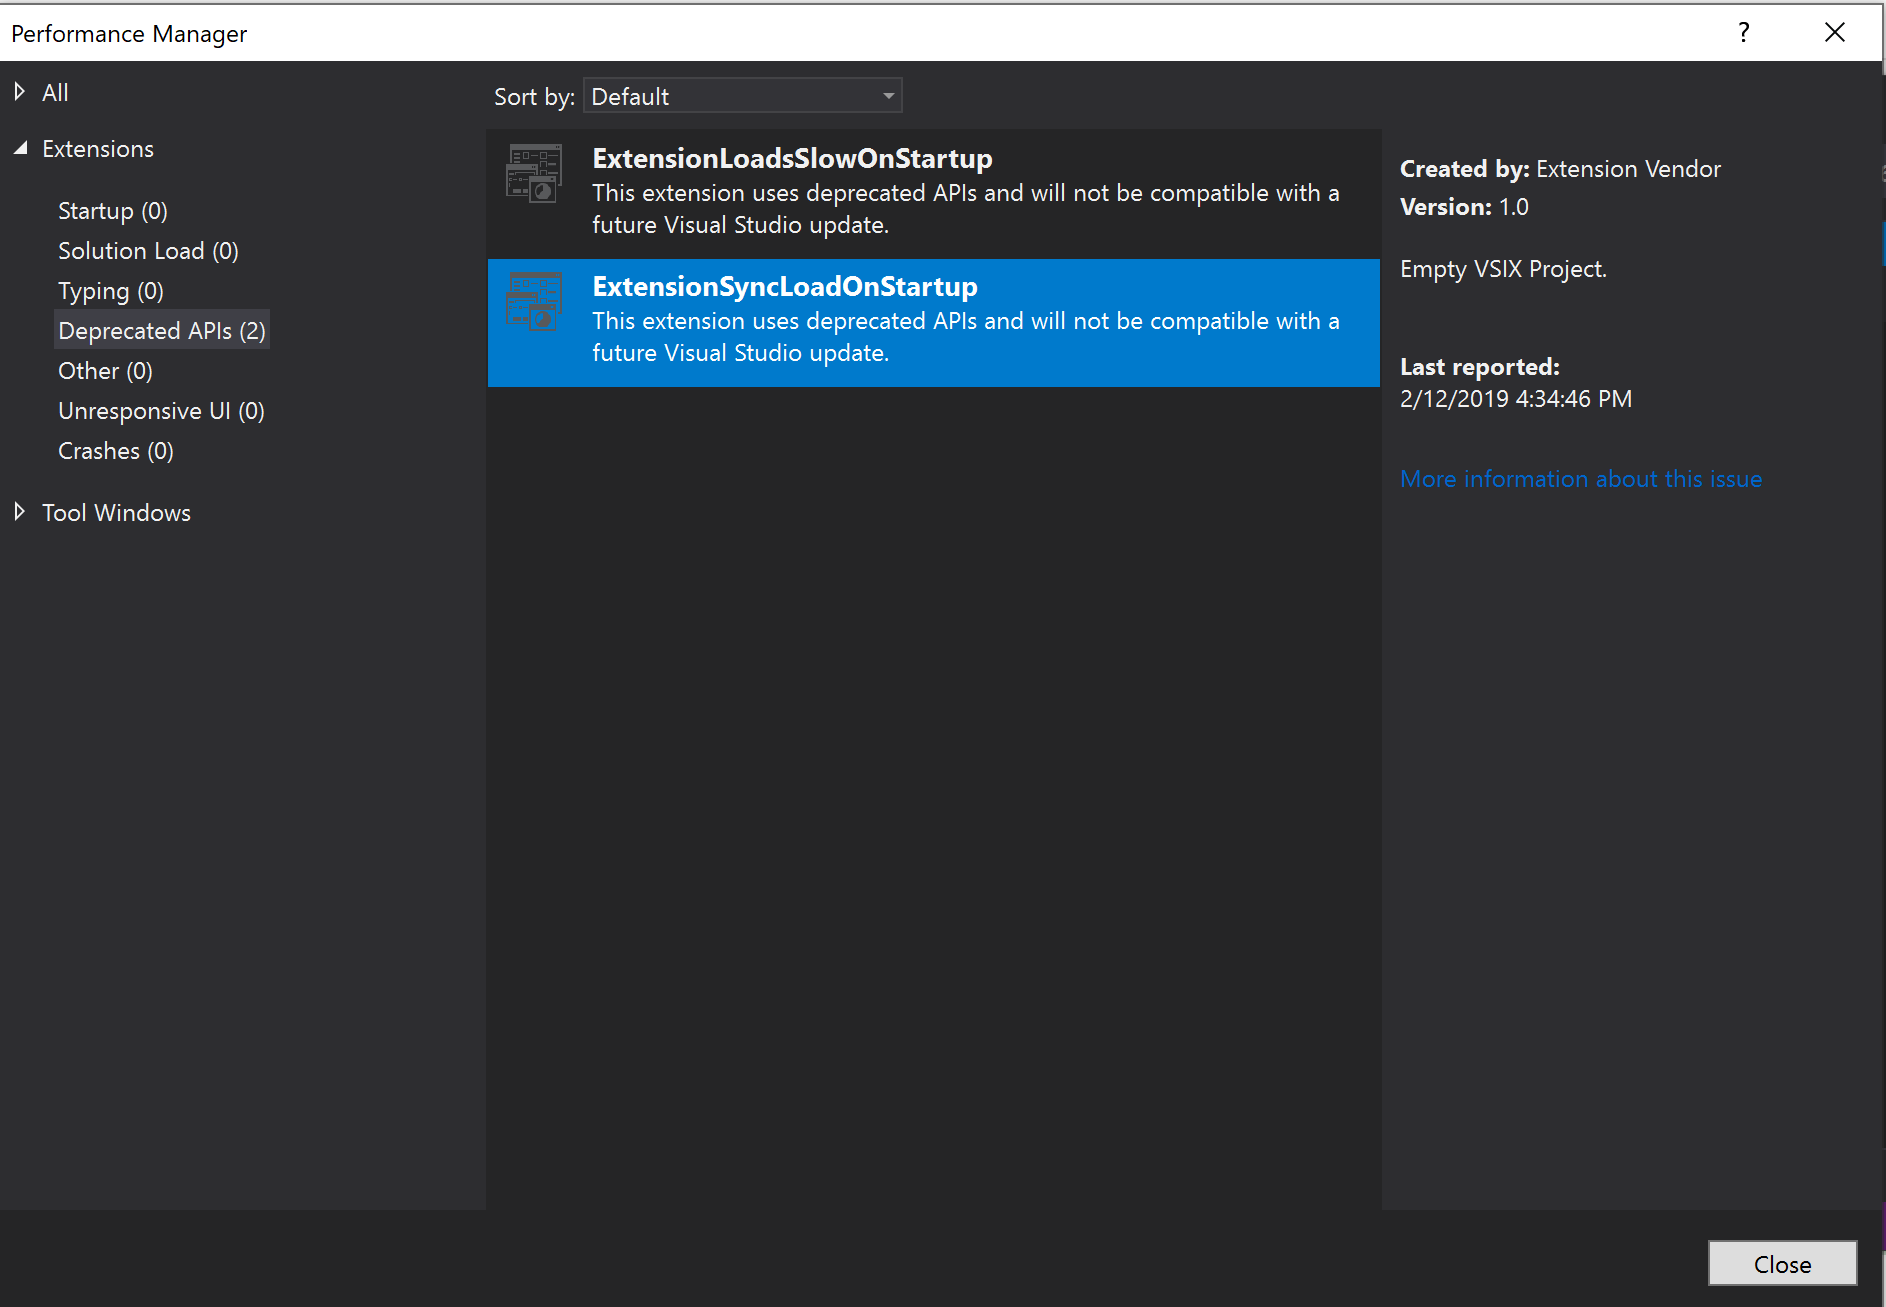Select the Deprecated APIs (2) category
1886x1307 pixels.
[x=162, y=331]
